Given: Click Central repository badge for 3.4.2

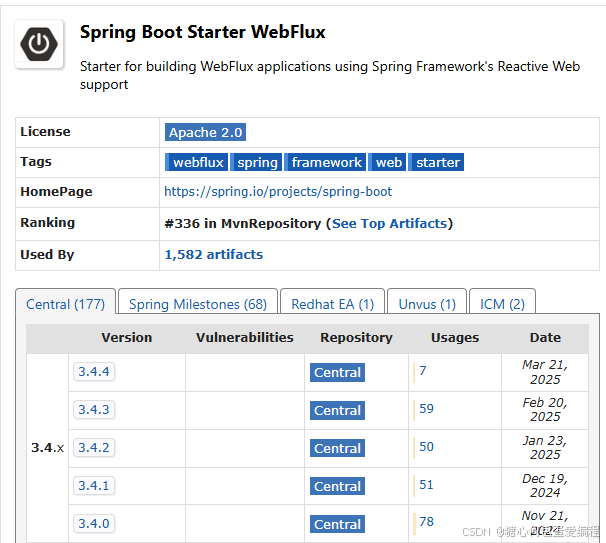Looking at the screenshot, I should point(337,448).
